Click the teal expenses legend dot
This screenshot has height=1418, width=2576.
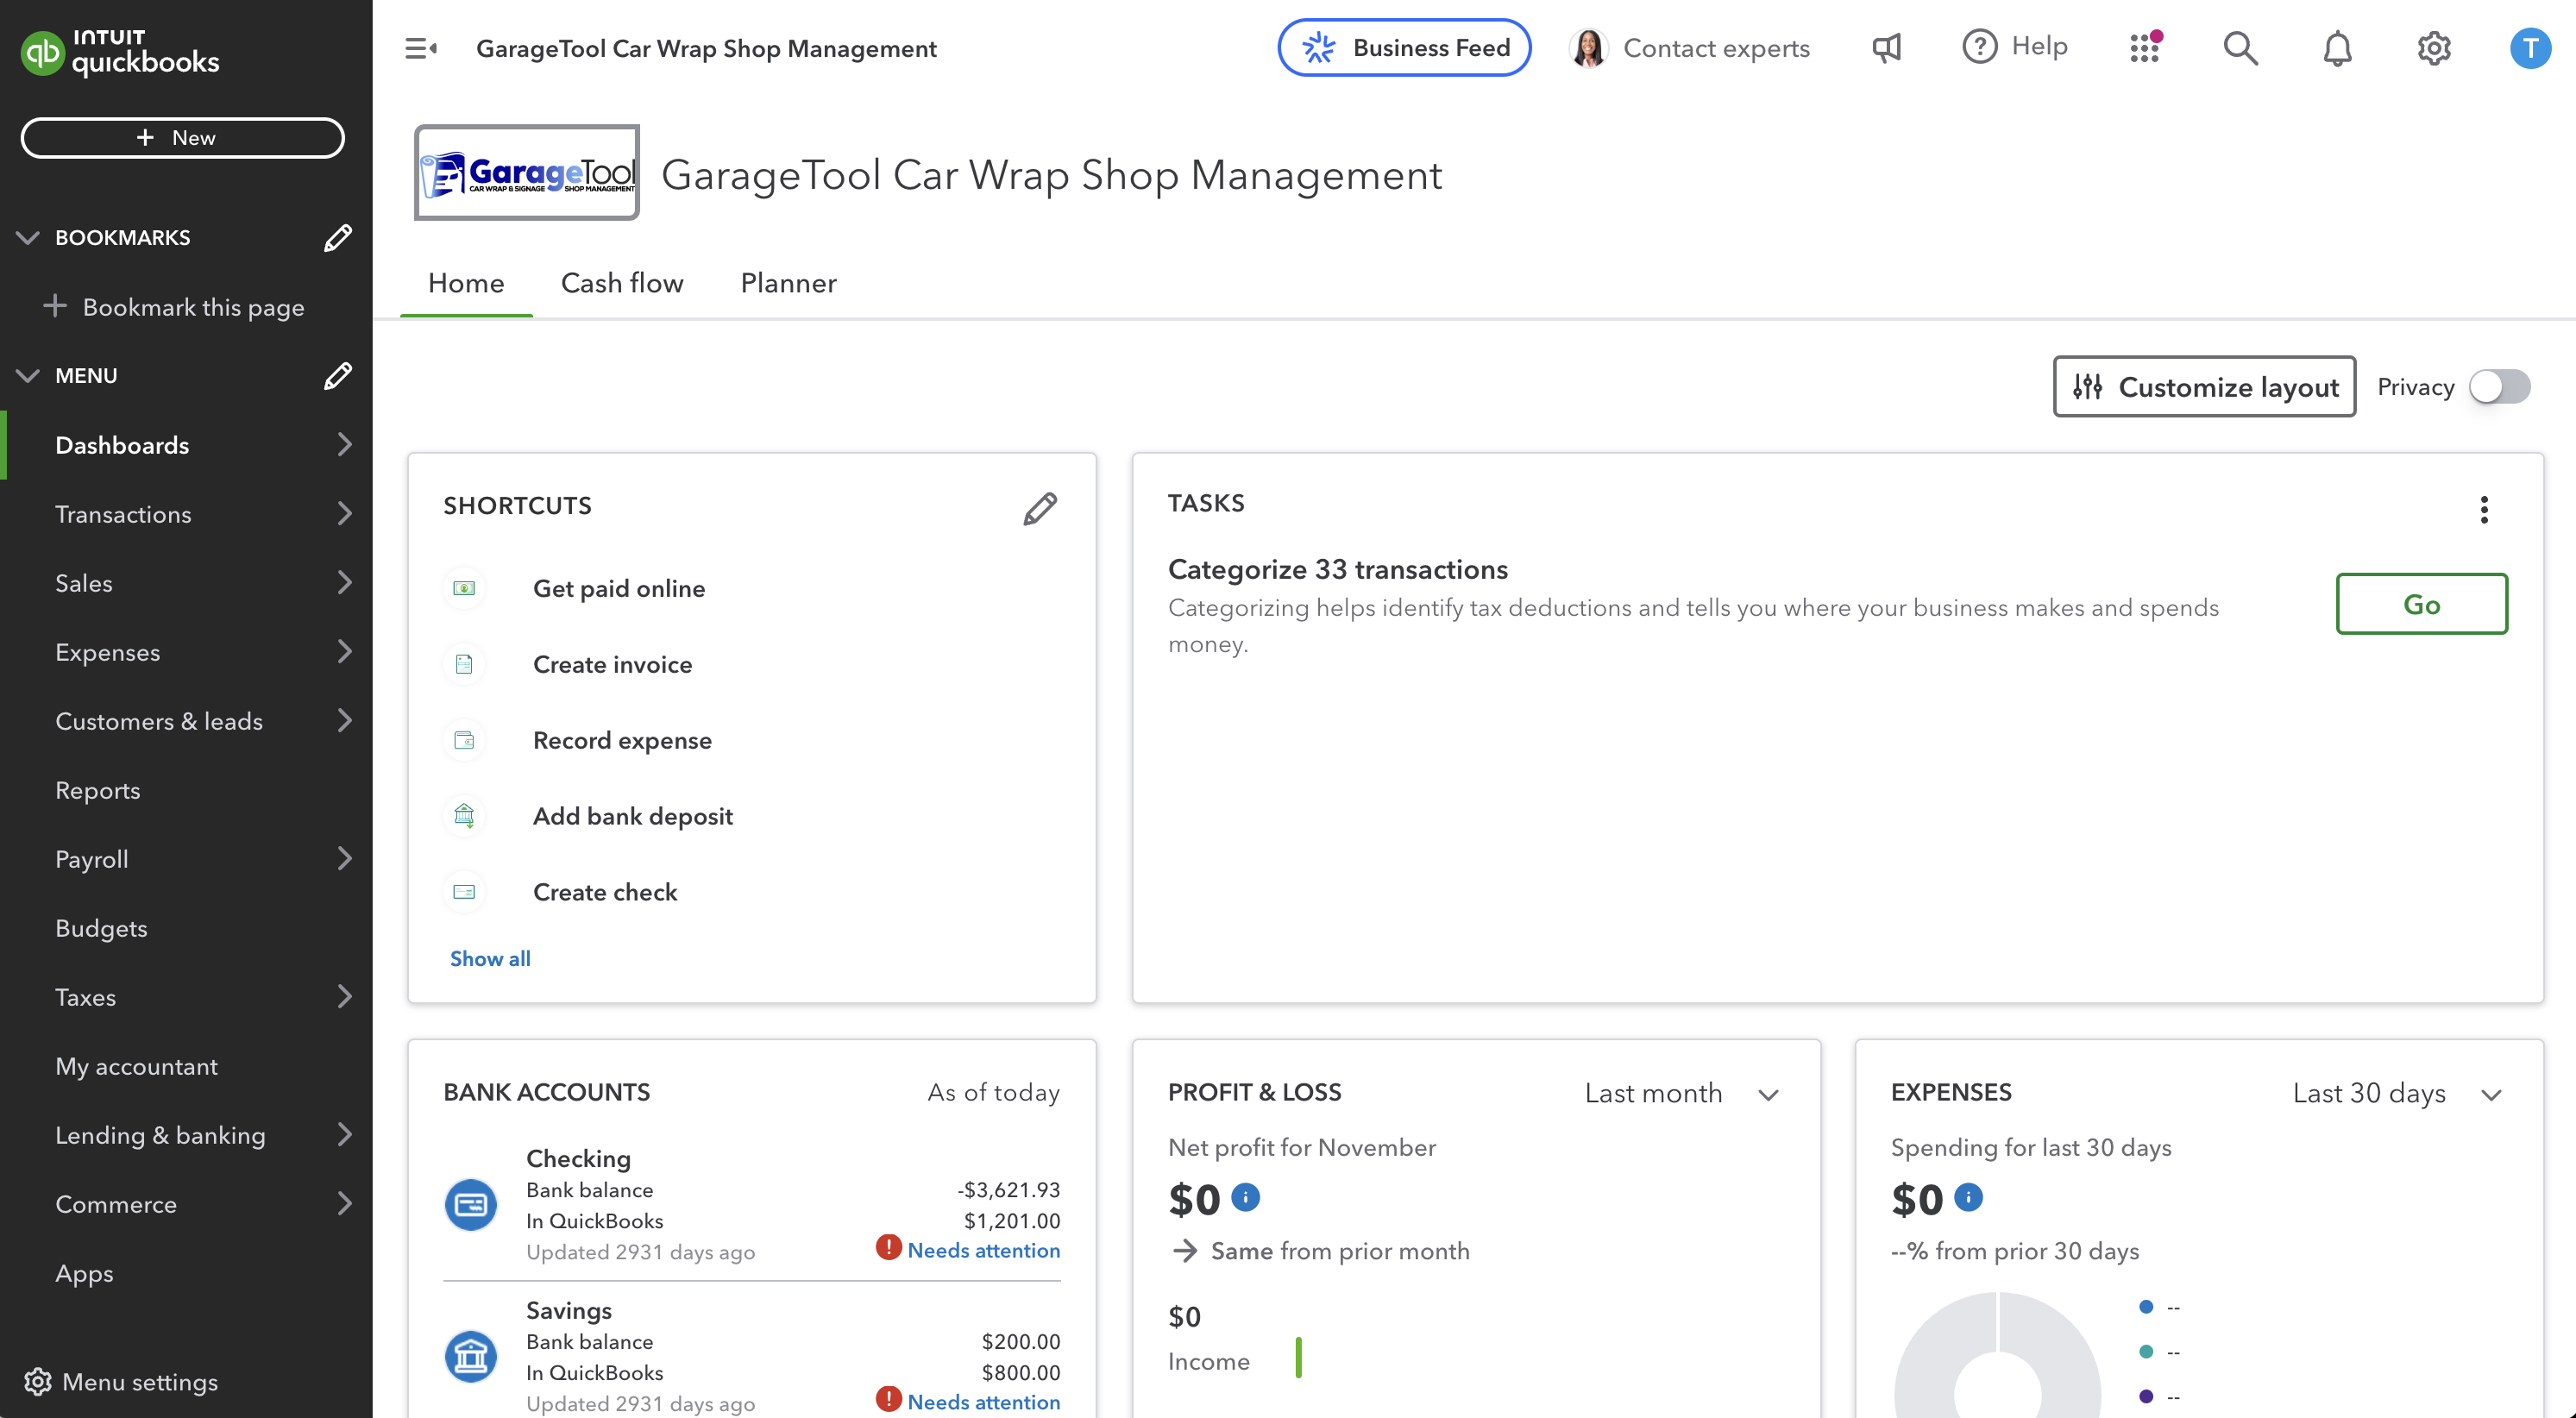tap(2145, 1352)
